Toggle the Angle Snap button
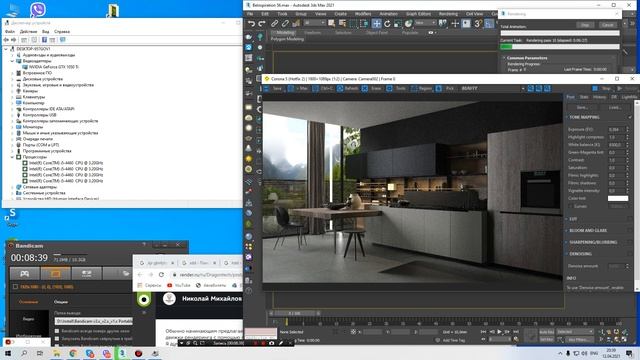The image size is (640, 360). [x=489, y=24]
